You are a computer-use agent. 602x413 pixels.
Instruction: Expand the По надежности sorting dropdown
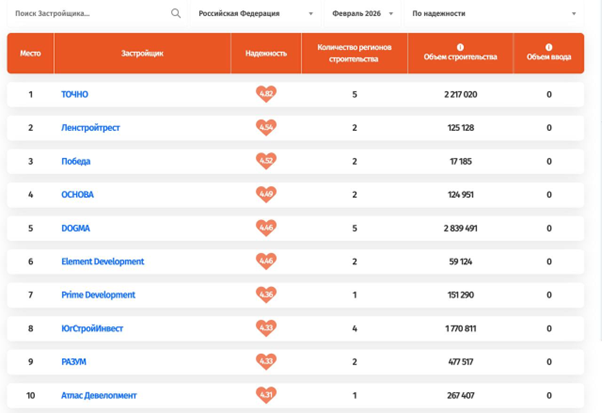(x=494, y=14)
